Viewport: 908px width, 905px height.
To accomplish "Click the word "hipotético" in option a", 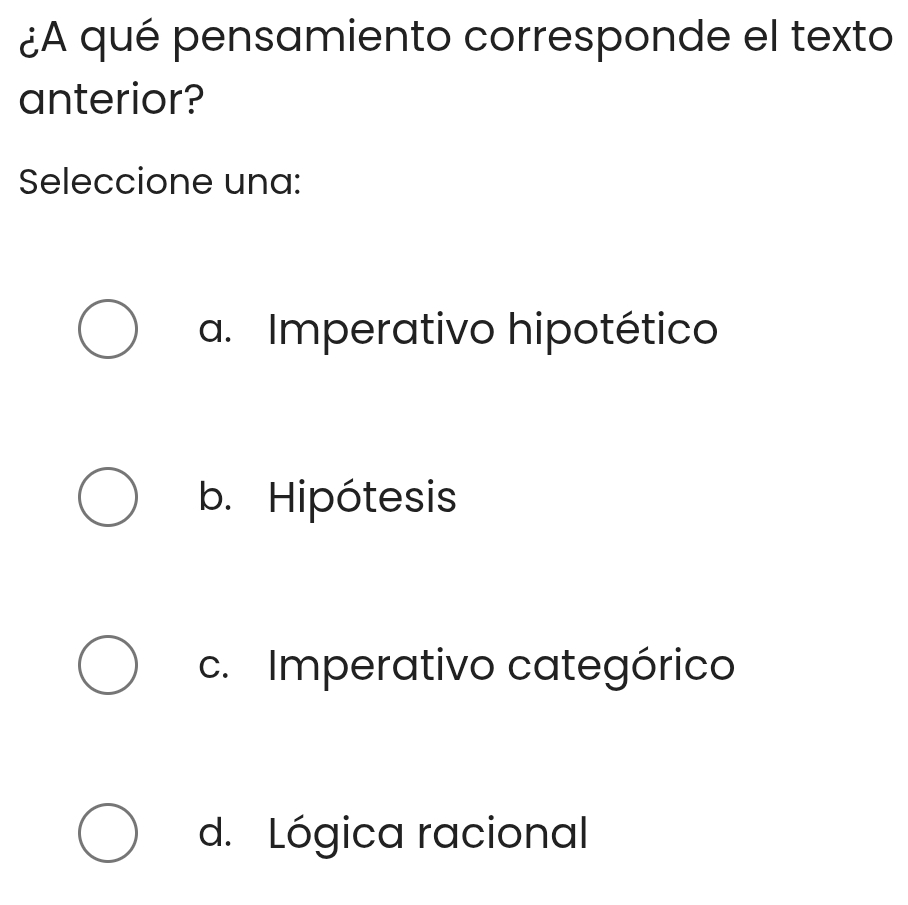I will (x=613, y=329).
